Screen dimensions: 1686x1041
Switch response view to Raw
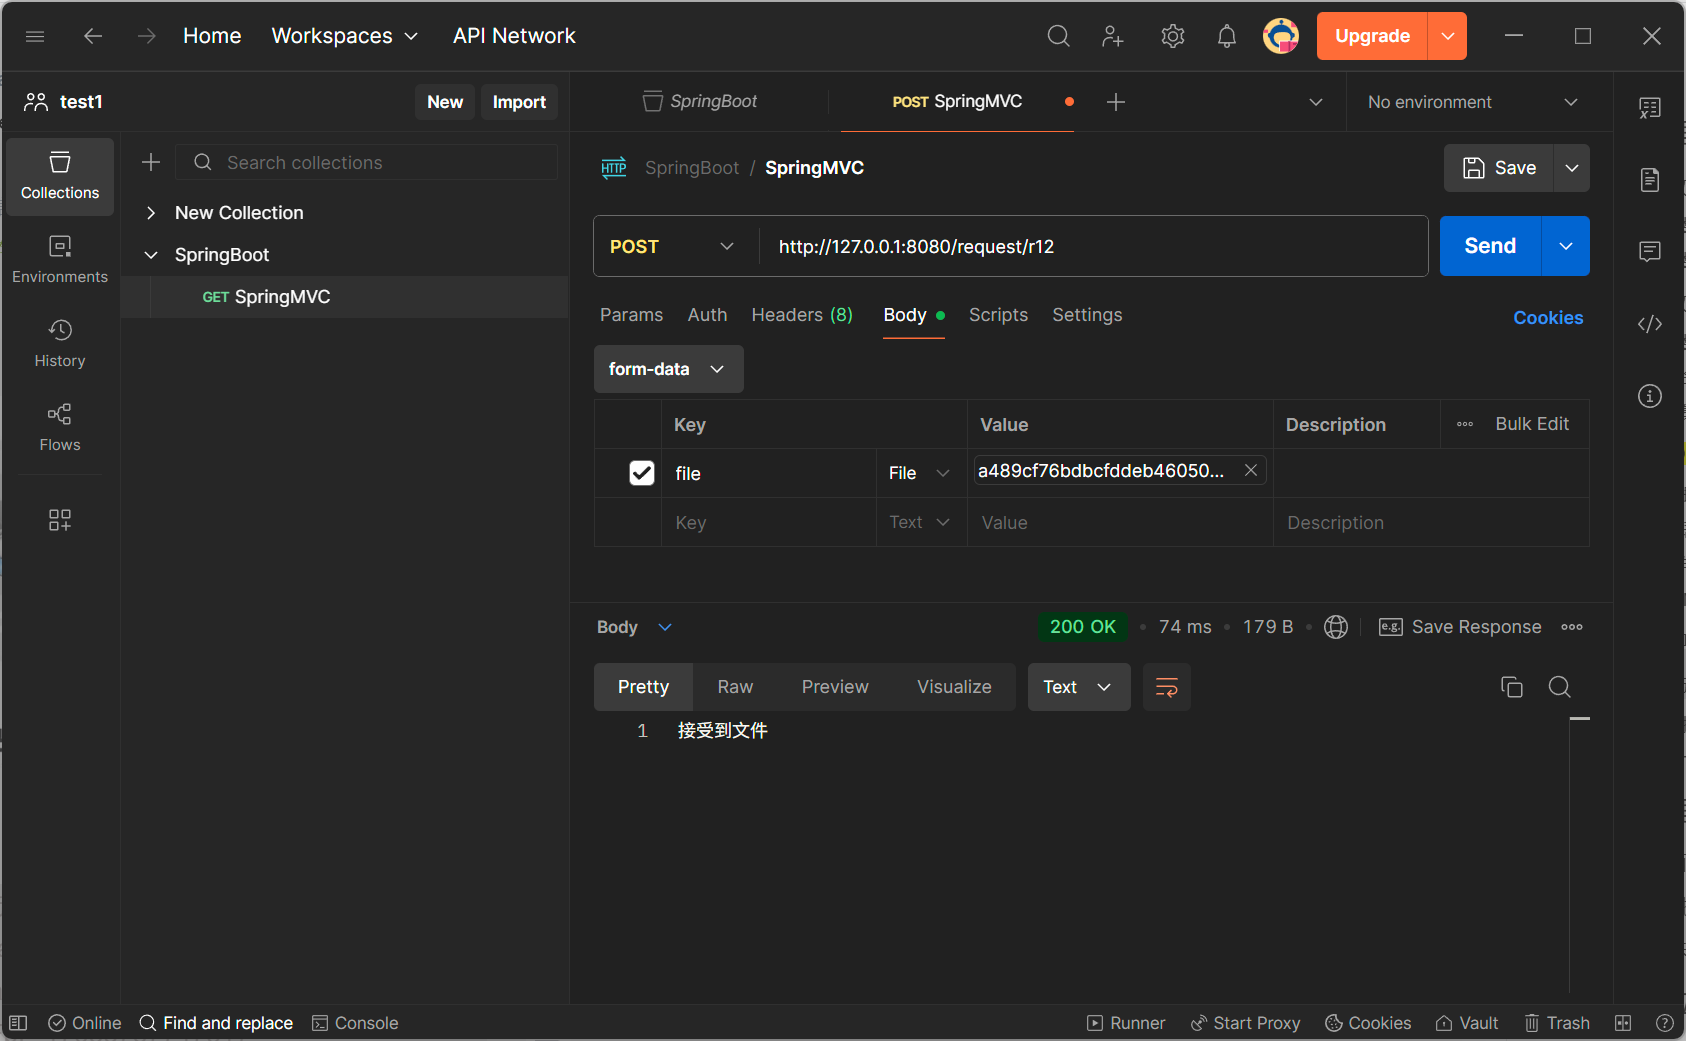pyautogui.click(x=735, y=687)
